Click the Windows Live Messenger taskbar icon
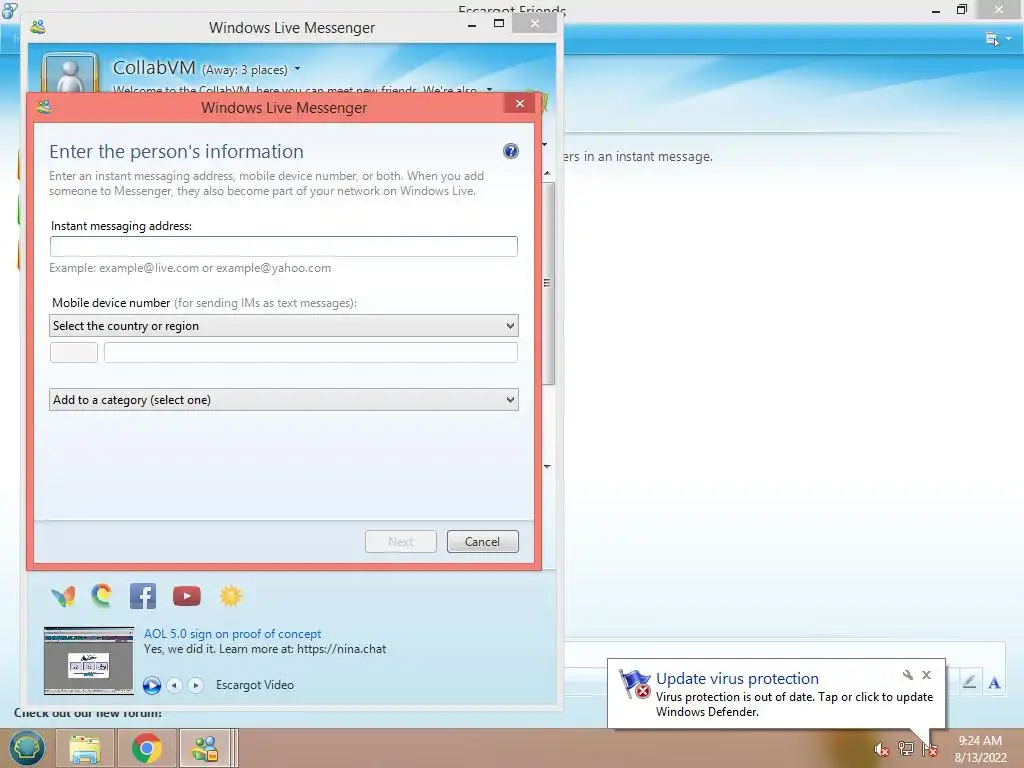 [x=205, y=748]
